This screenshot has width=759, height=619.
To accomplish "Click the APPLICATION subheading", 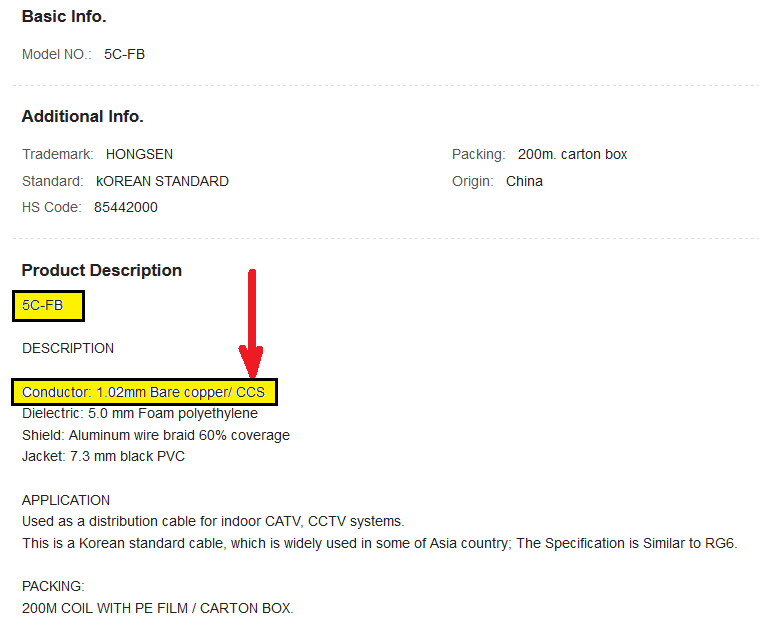I will (66, 500).
